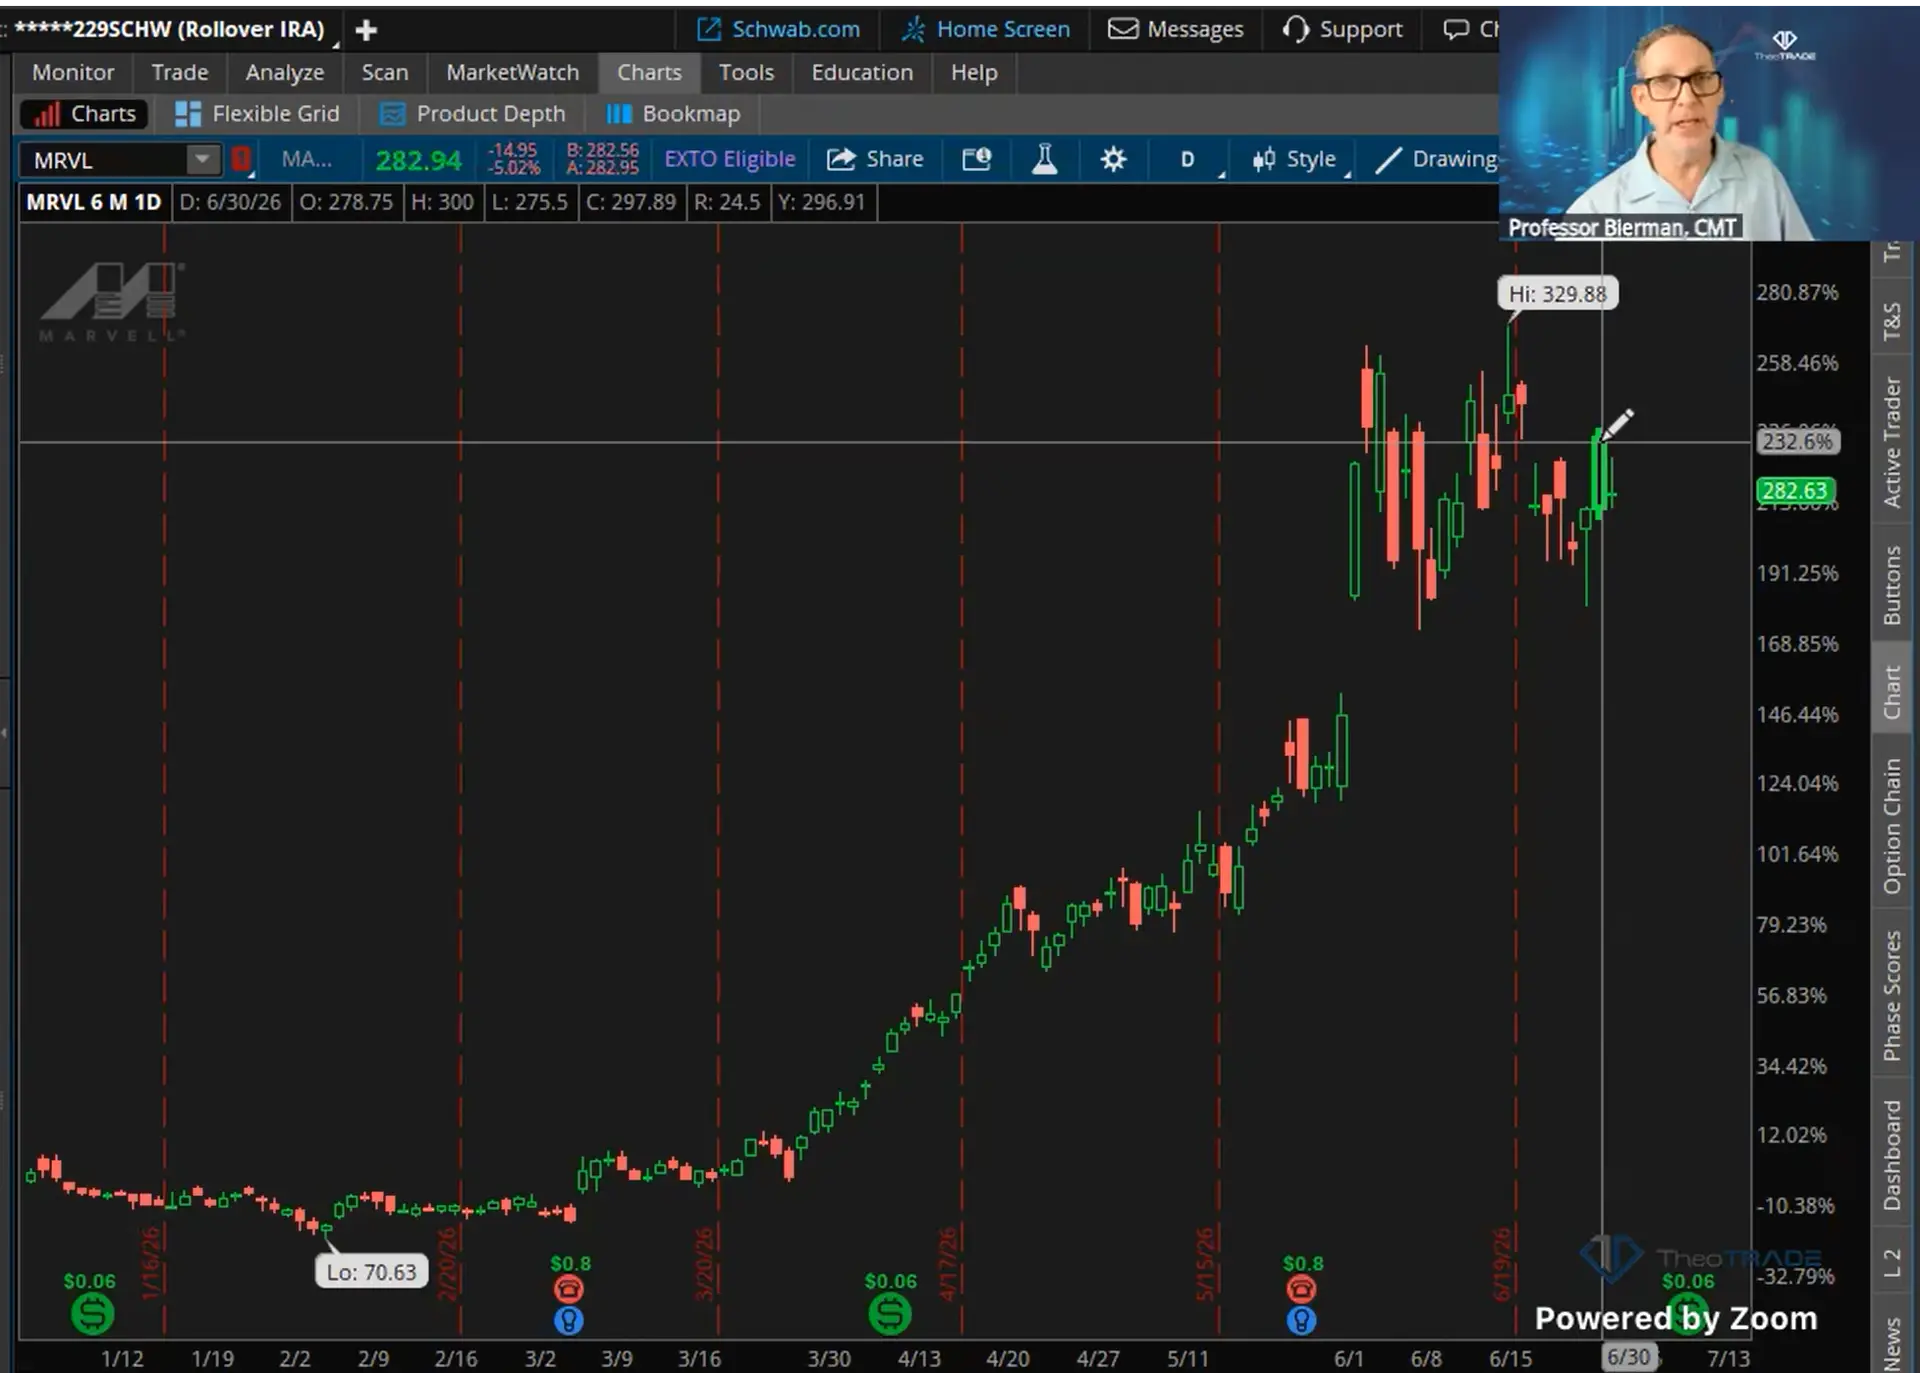Select the Charts sub-tab with bar icon

tap(85, 114)
